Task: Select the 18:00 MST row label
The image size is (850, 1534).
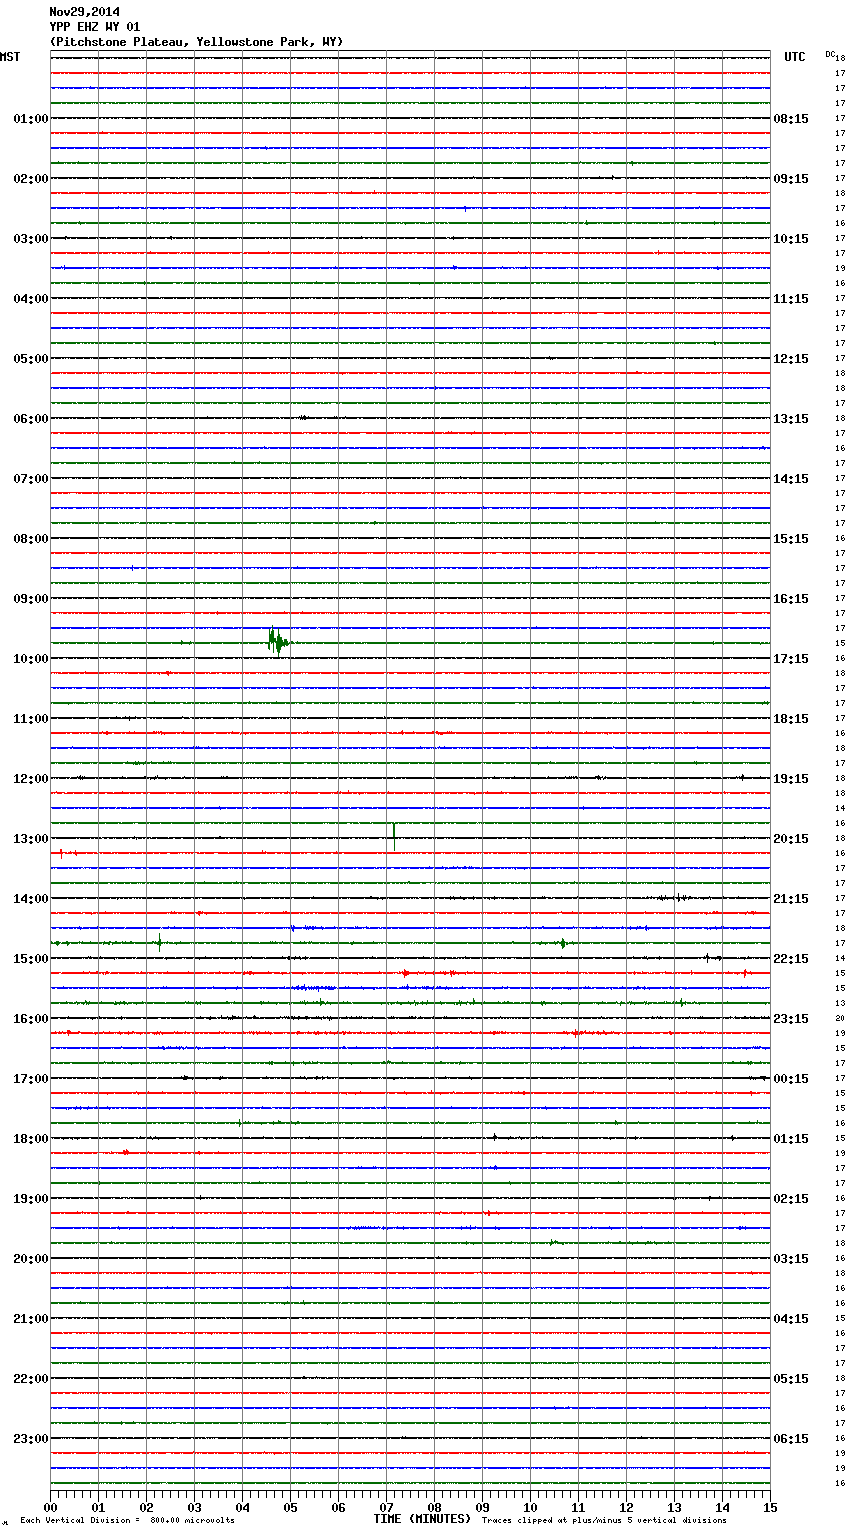Action: point(31,1139)
